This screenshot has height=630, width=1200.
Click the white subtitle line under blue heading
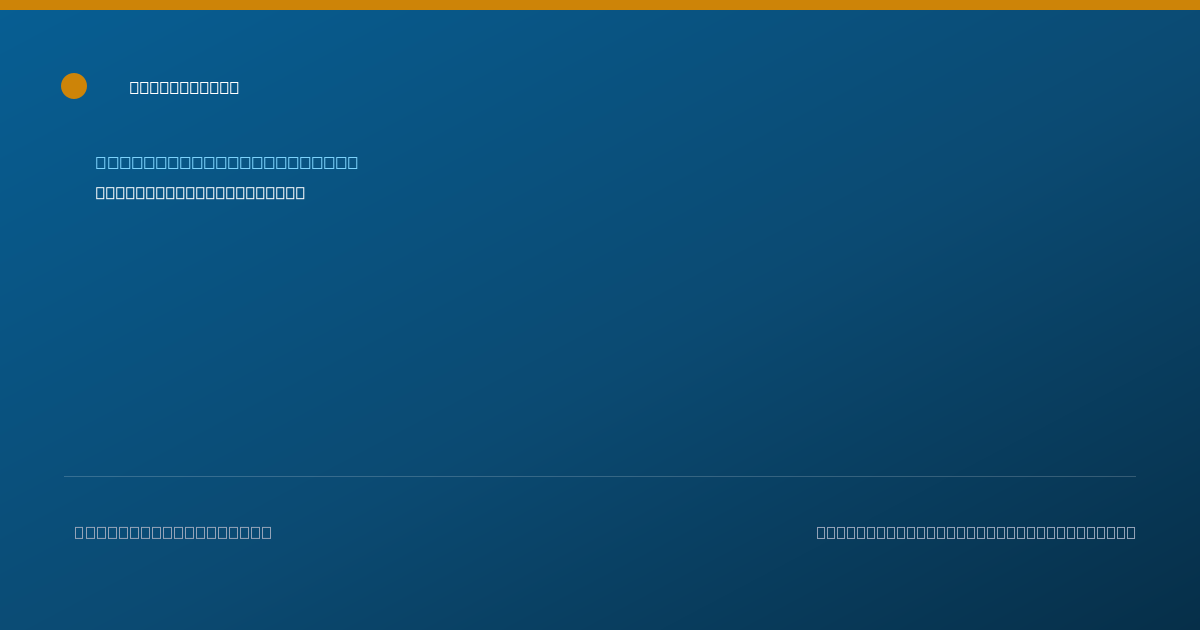200,192
